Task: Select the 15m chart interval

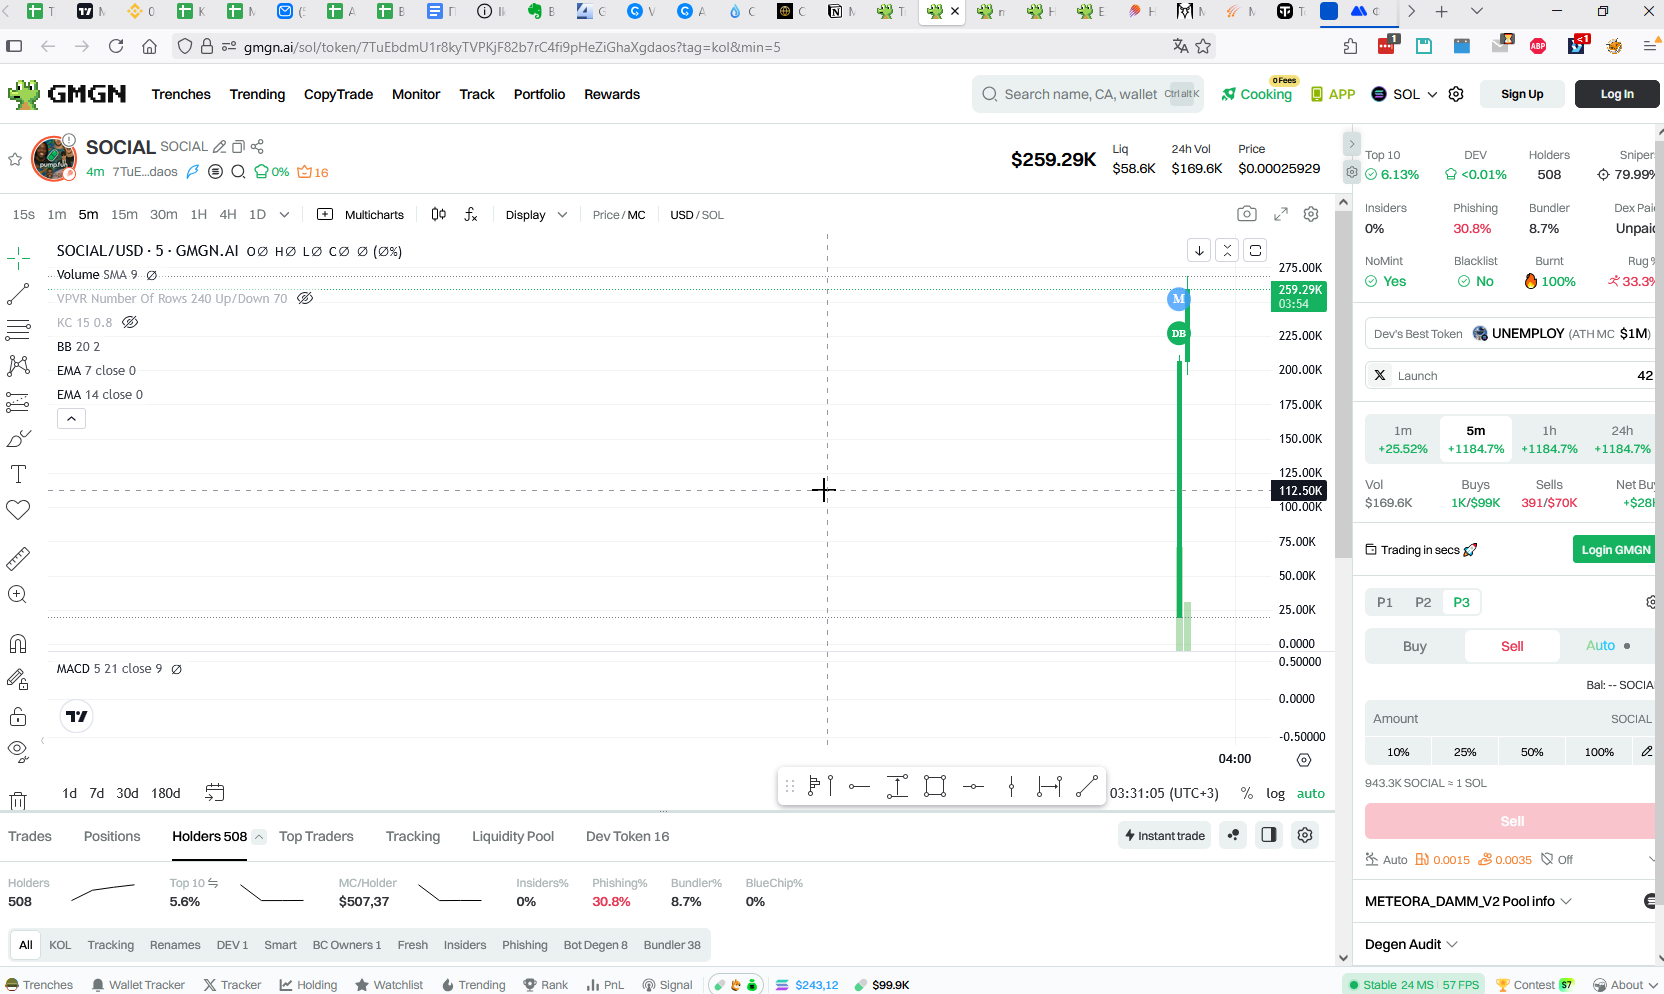Action: [x=124, y=214]
